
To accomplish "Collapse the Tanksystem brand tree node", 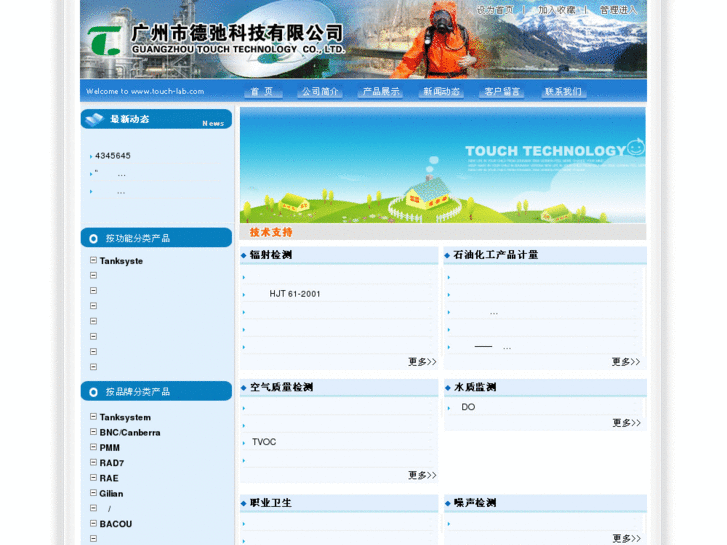I will (x=93, y=417).
